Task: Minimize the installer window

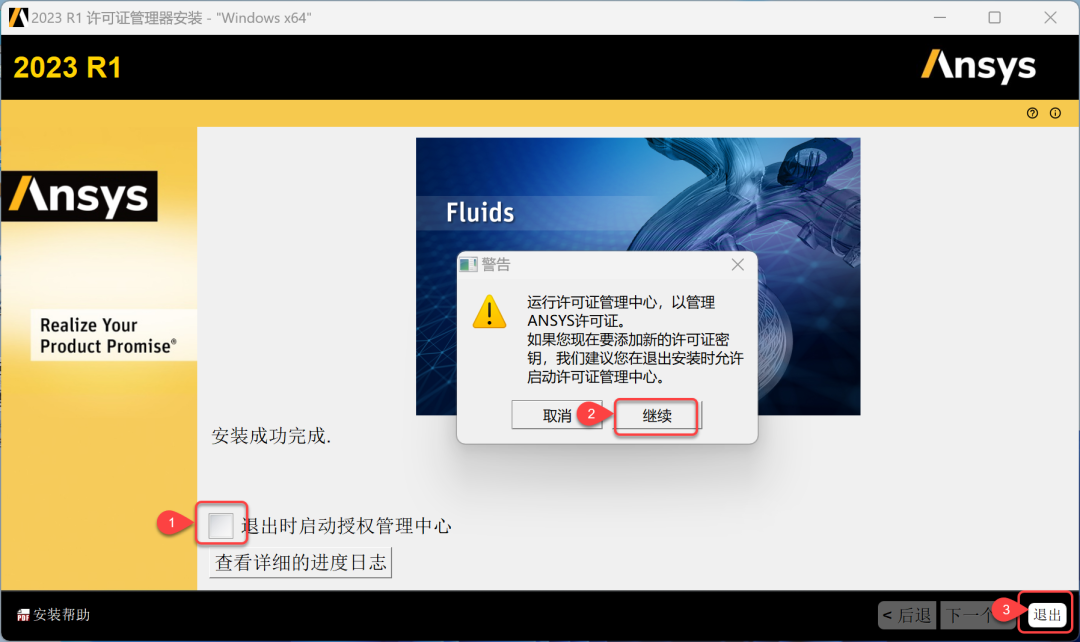Action: (939, 17)
